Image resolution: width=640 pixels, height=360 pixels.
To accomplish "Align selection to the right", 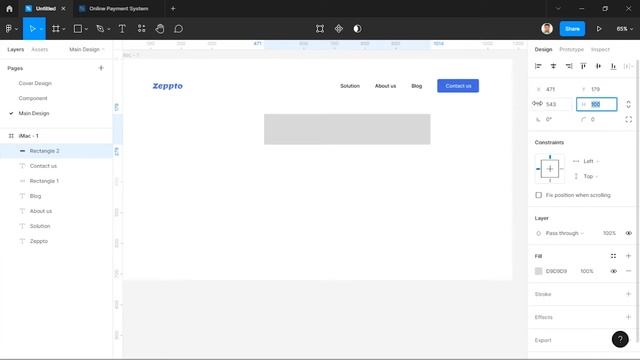I will [569, 66].
